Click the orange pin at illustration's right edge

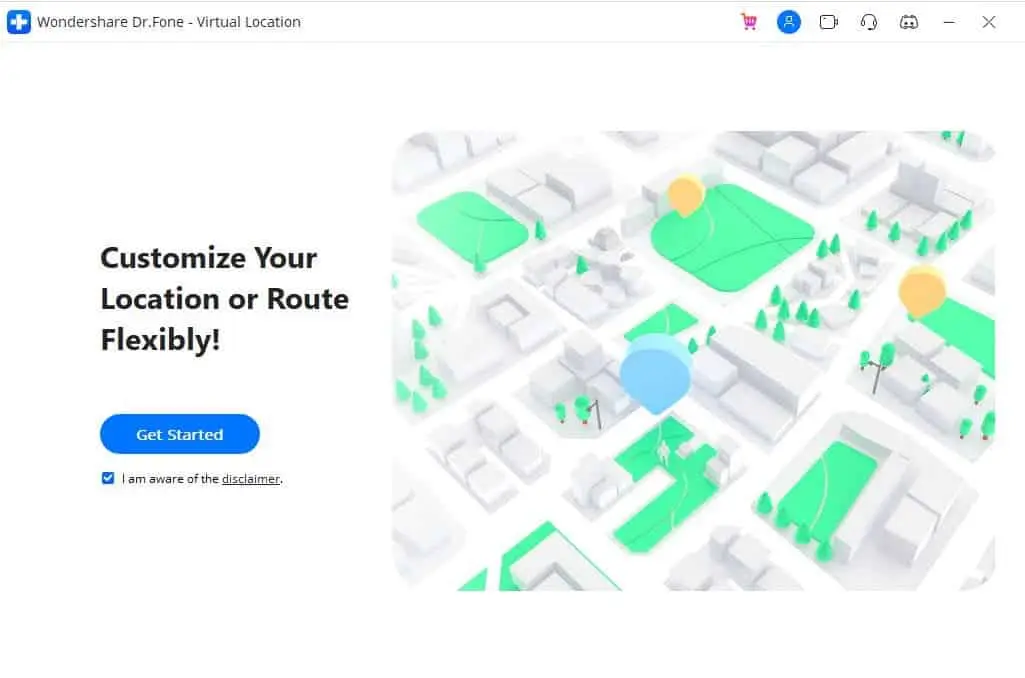tap(922, 290)
